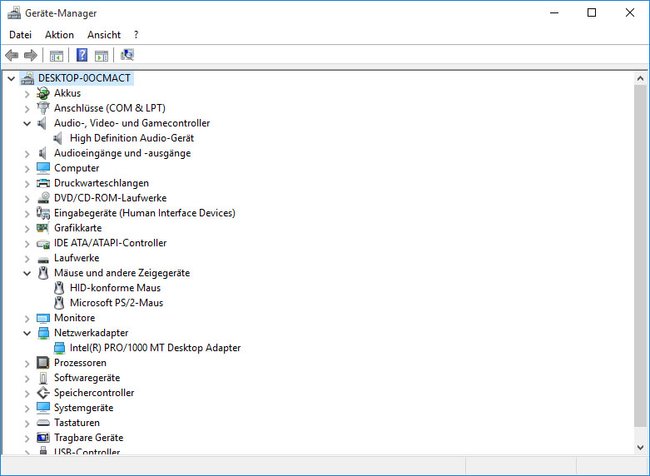The image size is (650, 476).
Task: Collapse Audio-, Video- und Gamecontroller
Action: (27, 124)
